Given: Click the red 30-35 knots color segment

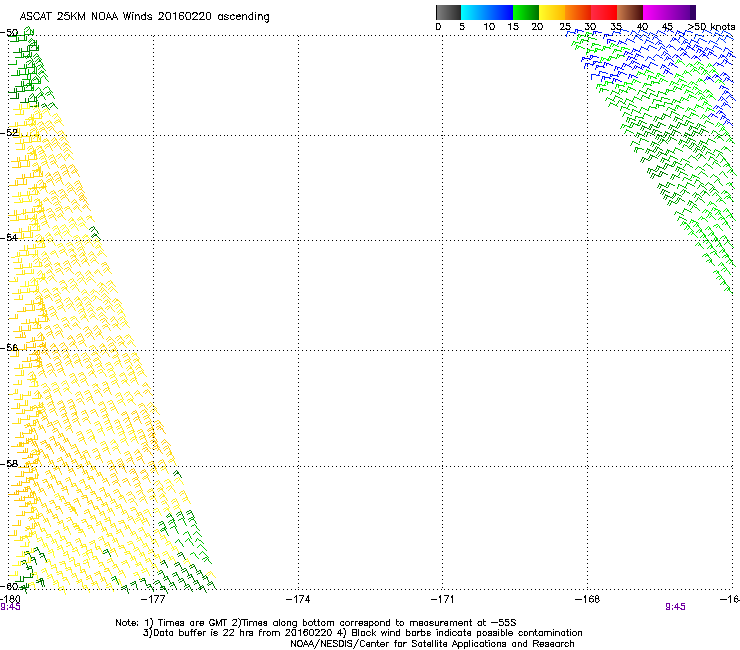Looking at the screenshot, I should click(x=604, y=12).
